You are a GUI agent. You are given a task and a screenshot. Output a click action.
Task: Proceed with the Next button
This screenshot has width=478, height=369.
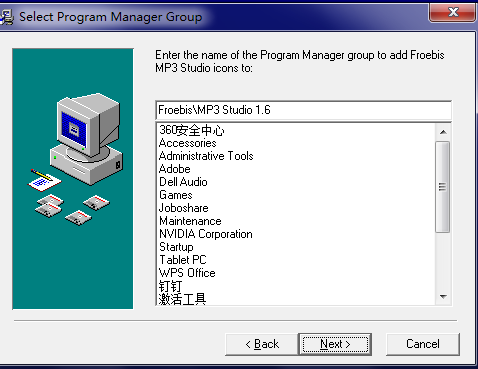[335, 344]
